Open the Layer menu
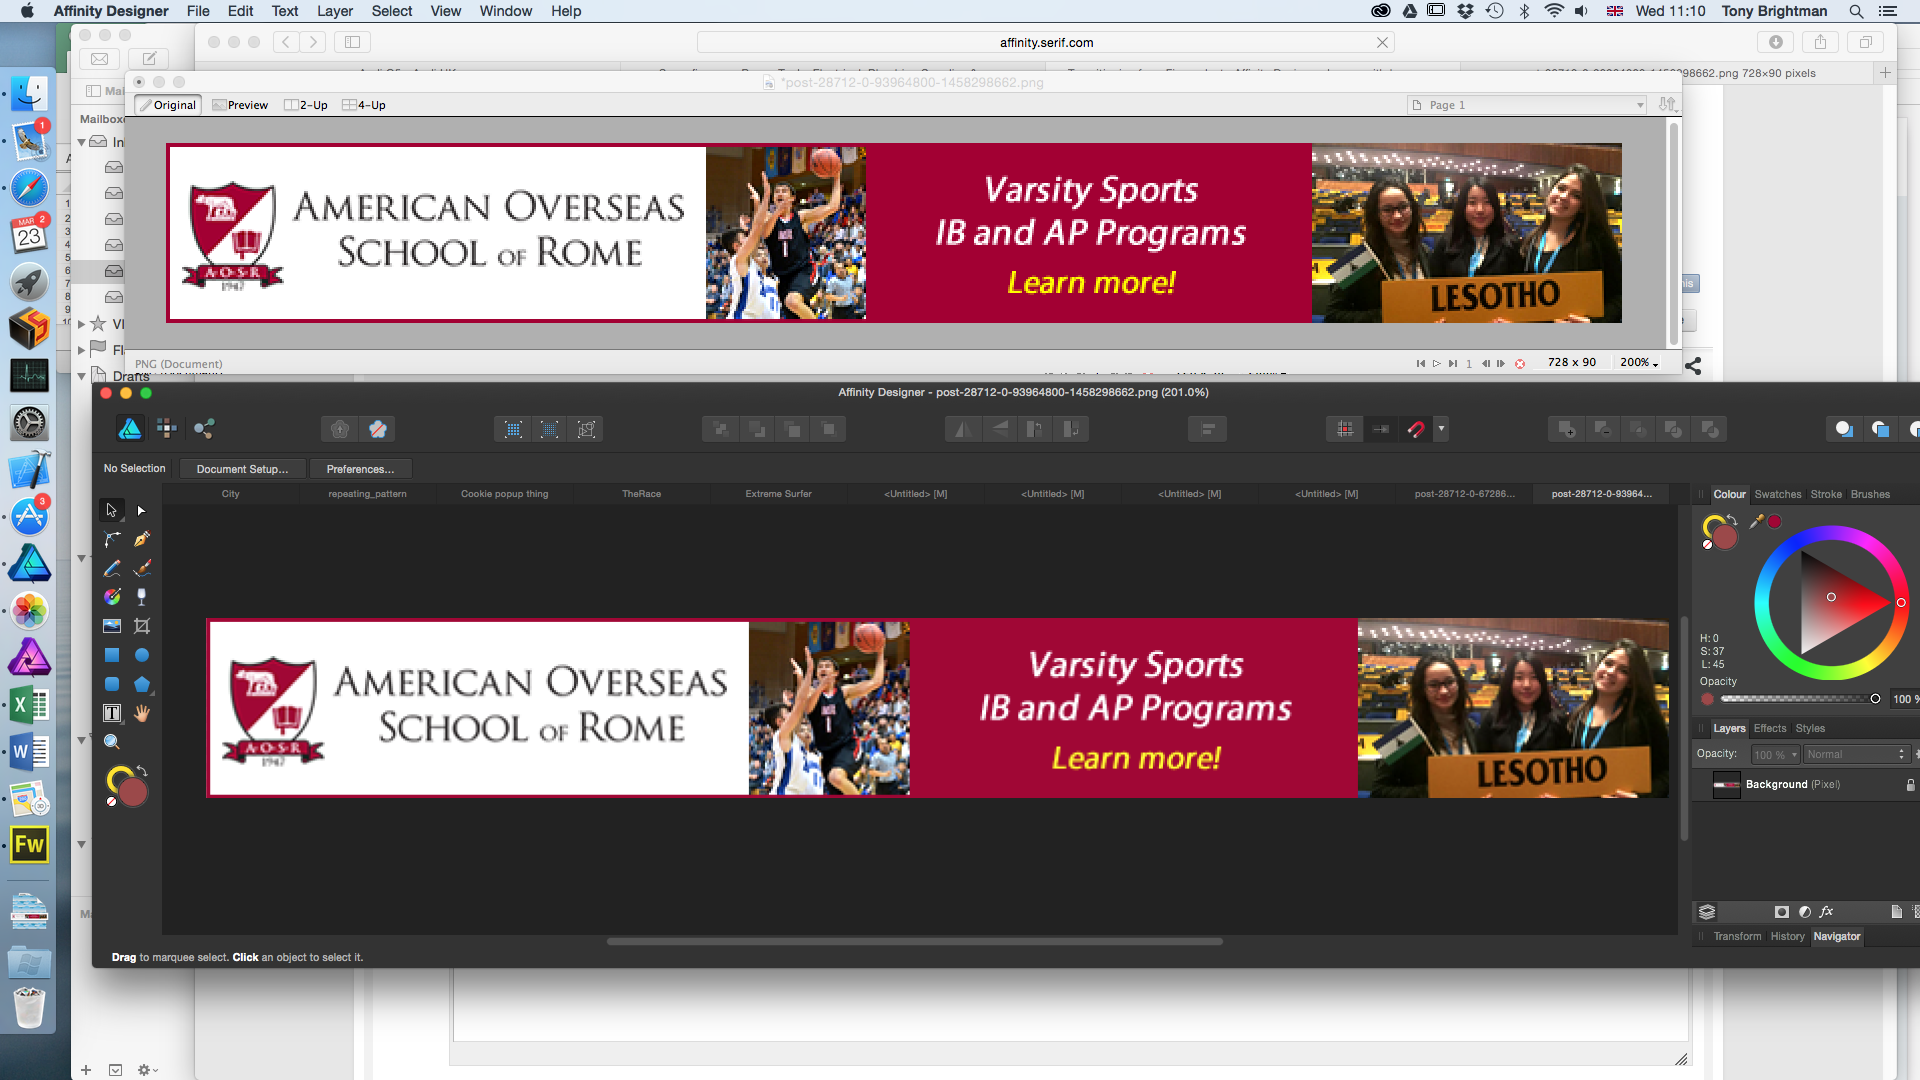1920x1080 pixels. tap(335, 11)
